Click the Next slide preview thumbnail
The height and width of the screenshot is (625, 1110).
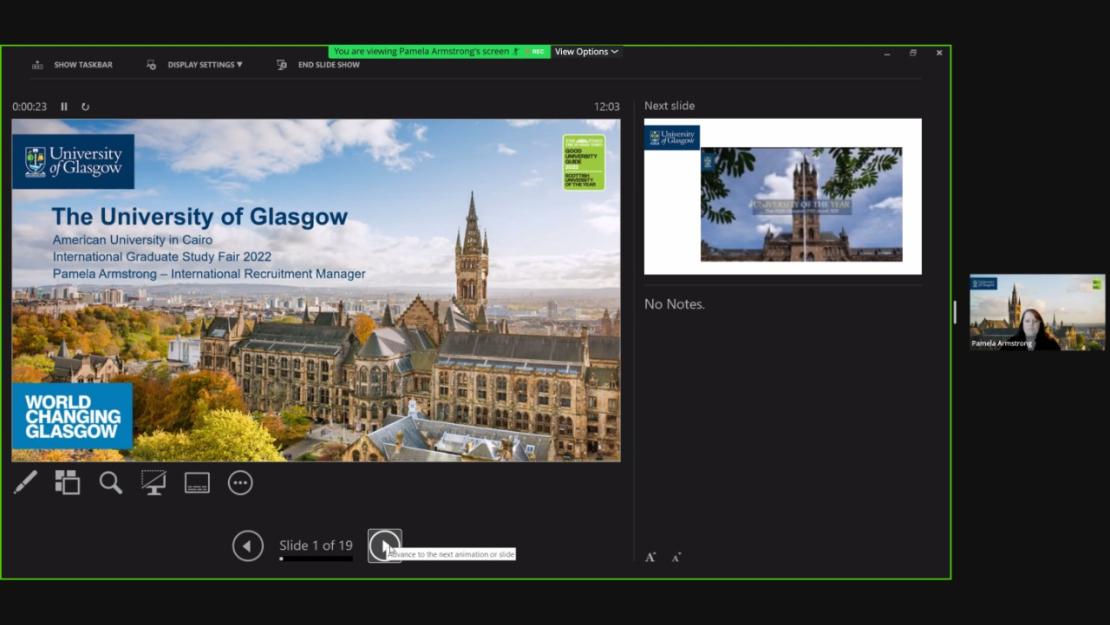click(783, 197)
